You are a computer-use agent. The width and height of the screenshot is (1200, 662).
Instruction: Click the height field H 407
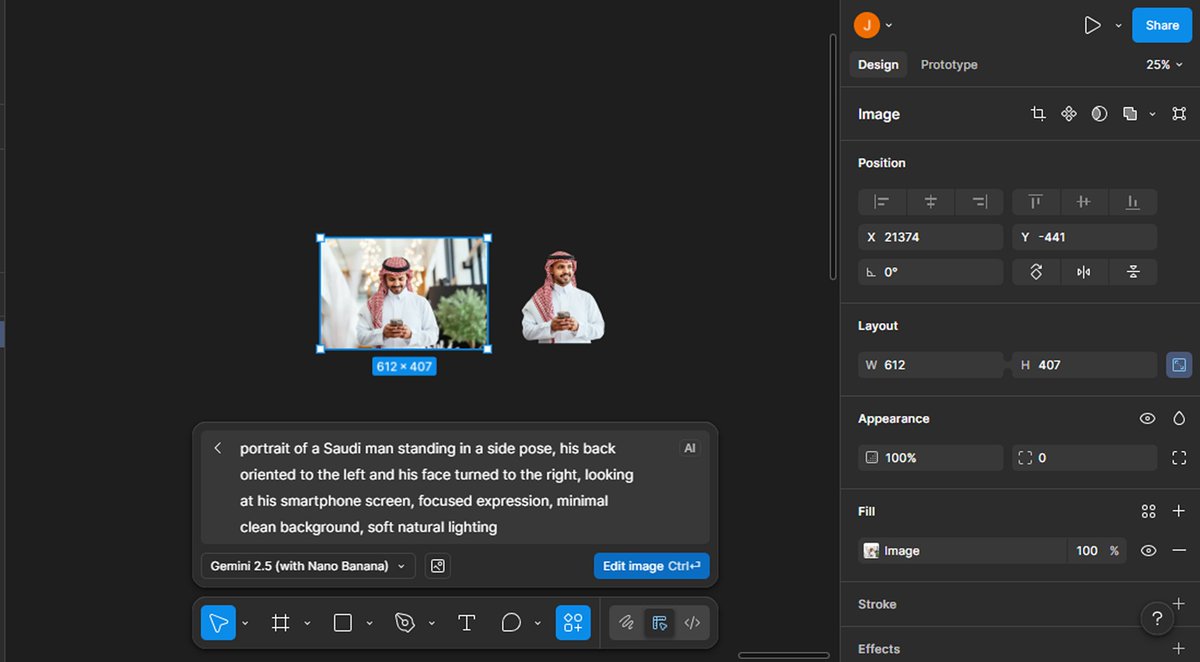1085,365
